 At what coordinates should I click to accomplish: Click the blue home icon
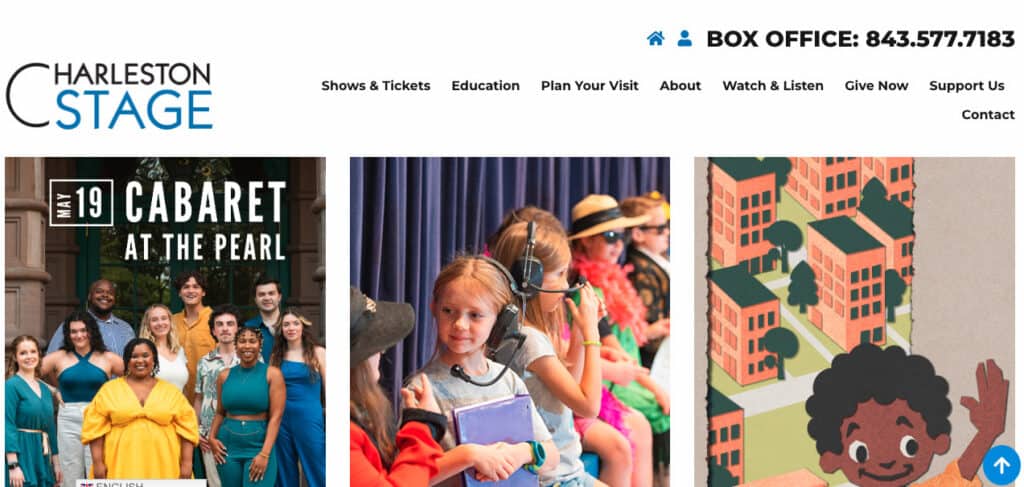pyautogui.click(x=656, y=39)
